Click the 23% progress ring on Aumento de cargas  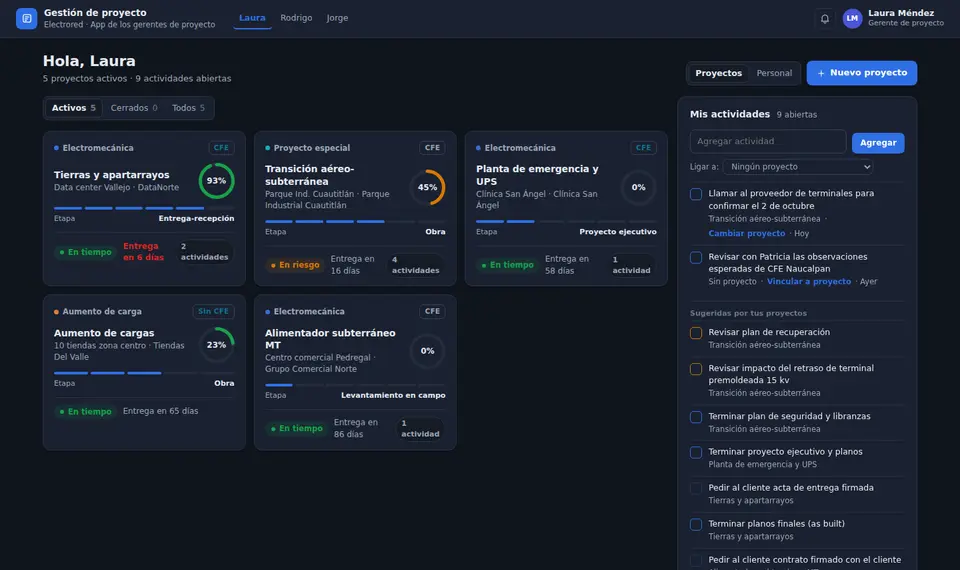pyautogui.click(x=216, y=345)
